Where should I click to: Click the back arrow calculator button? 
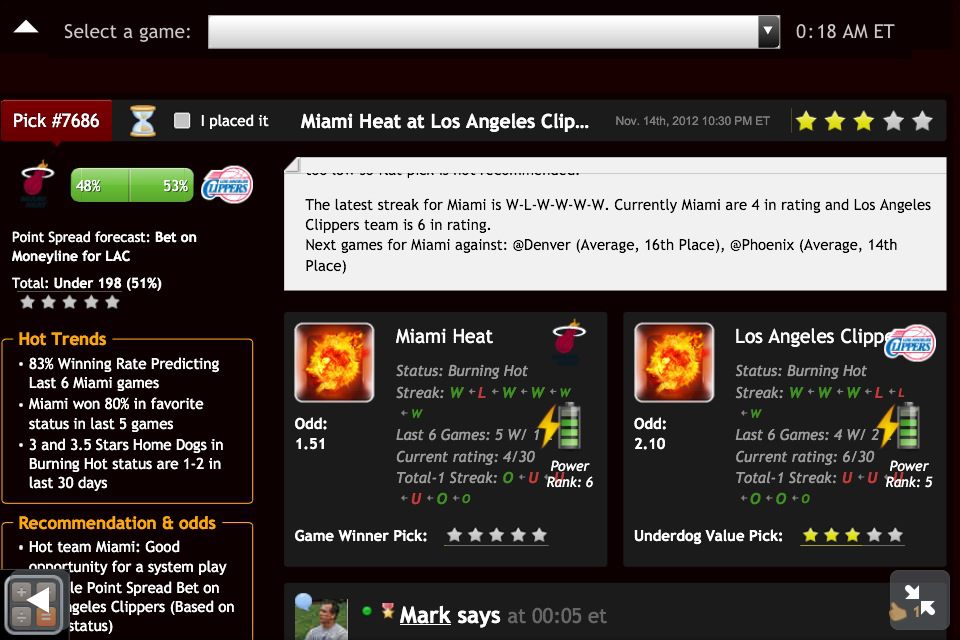point(34,603)
